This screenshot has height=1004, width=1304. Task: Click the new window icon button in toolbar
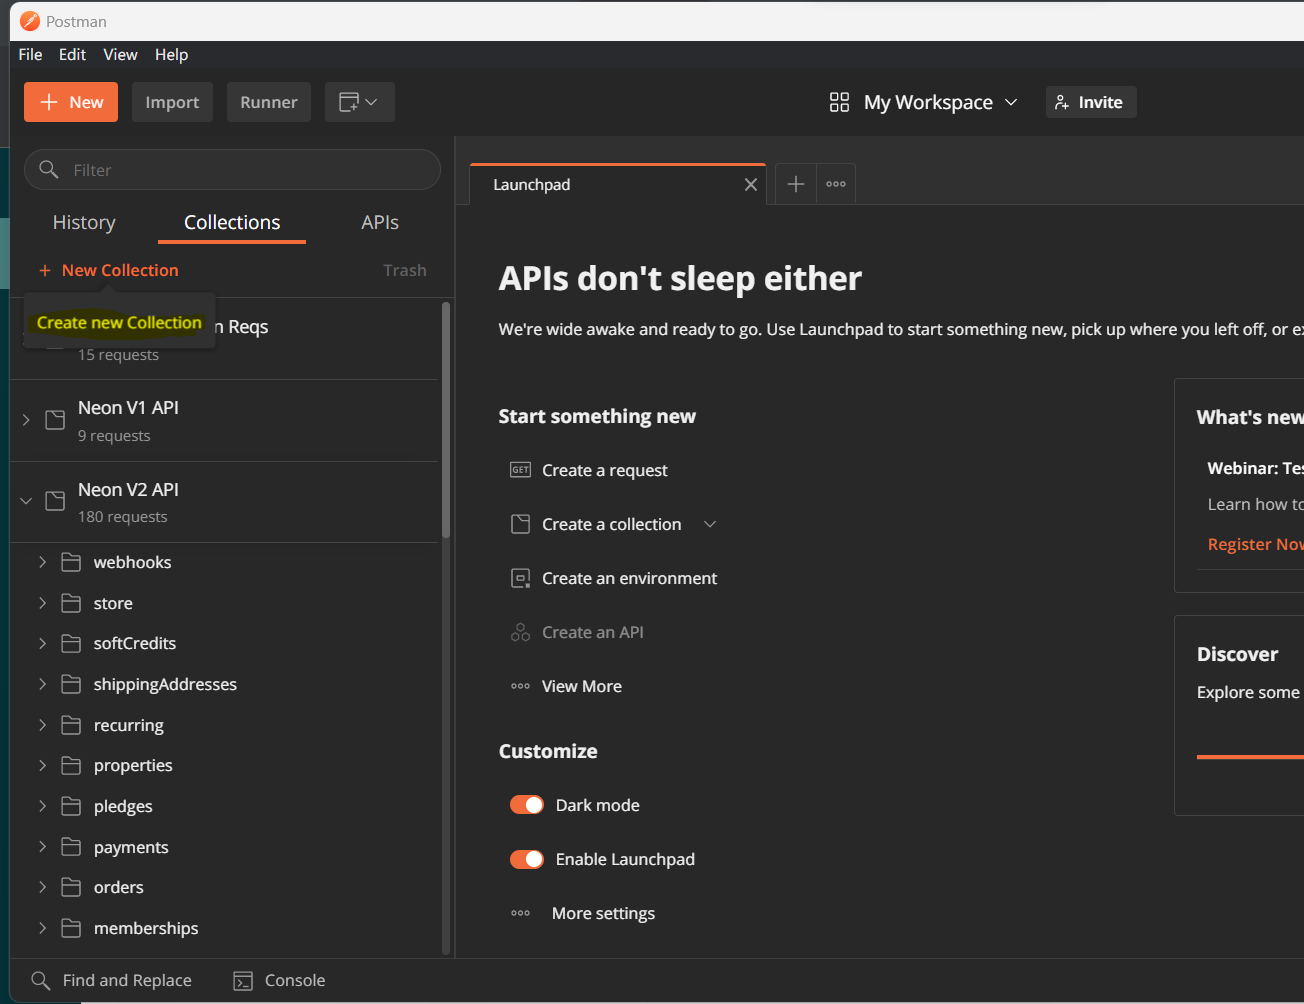click(359, 102)
